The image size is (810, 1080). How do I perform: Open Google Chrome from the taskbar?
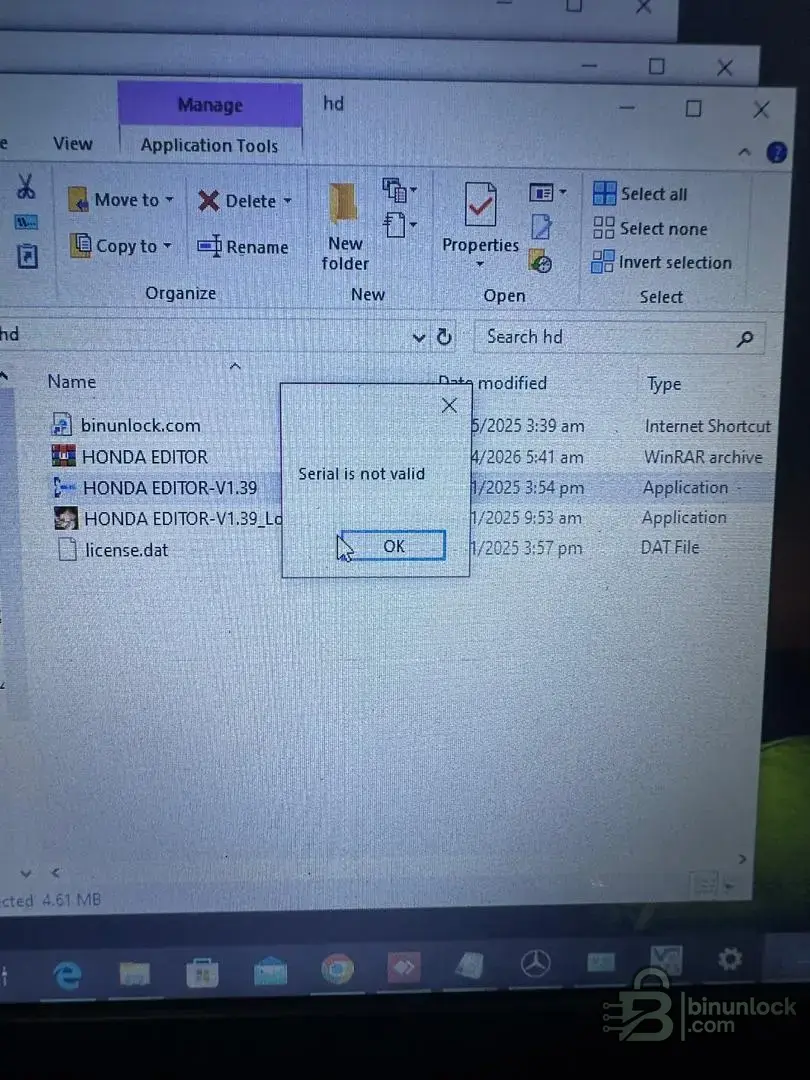point(337,969)
